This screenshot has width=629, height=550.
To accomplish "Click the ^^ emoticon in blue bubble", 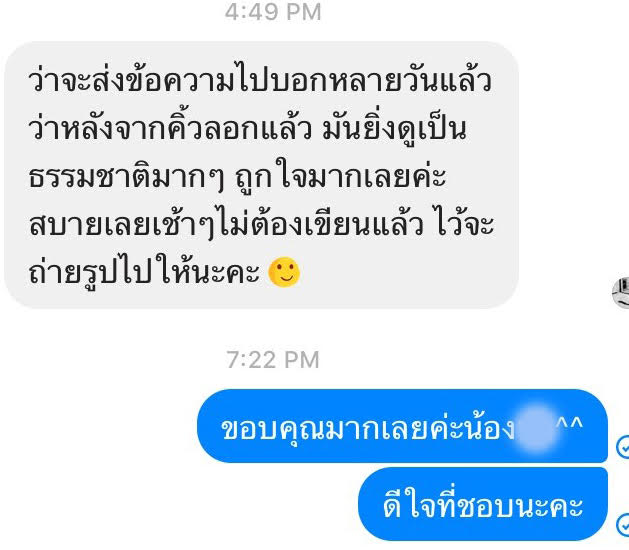I will pyautogui.click(x=569, y=424).
